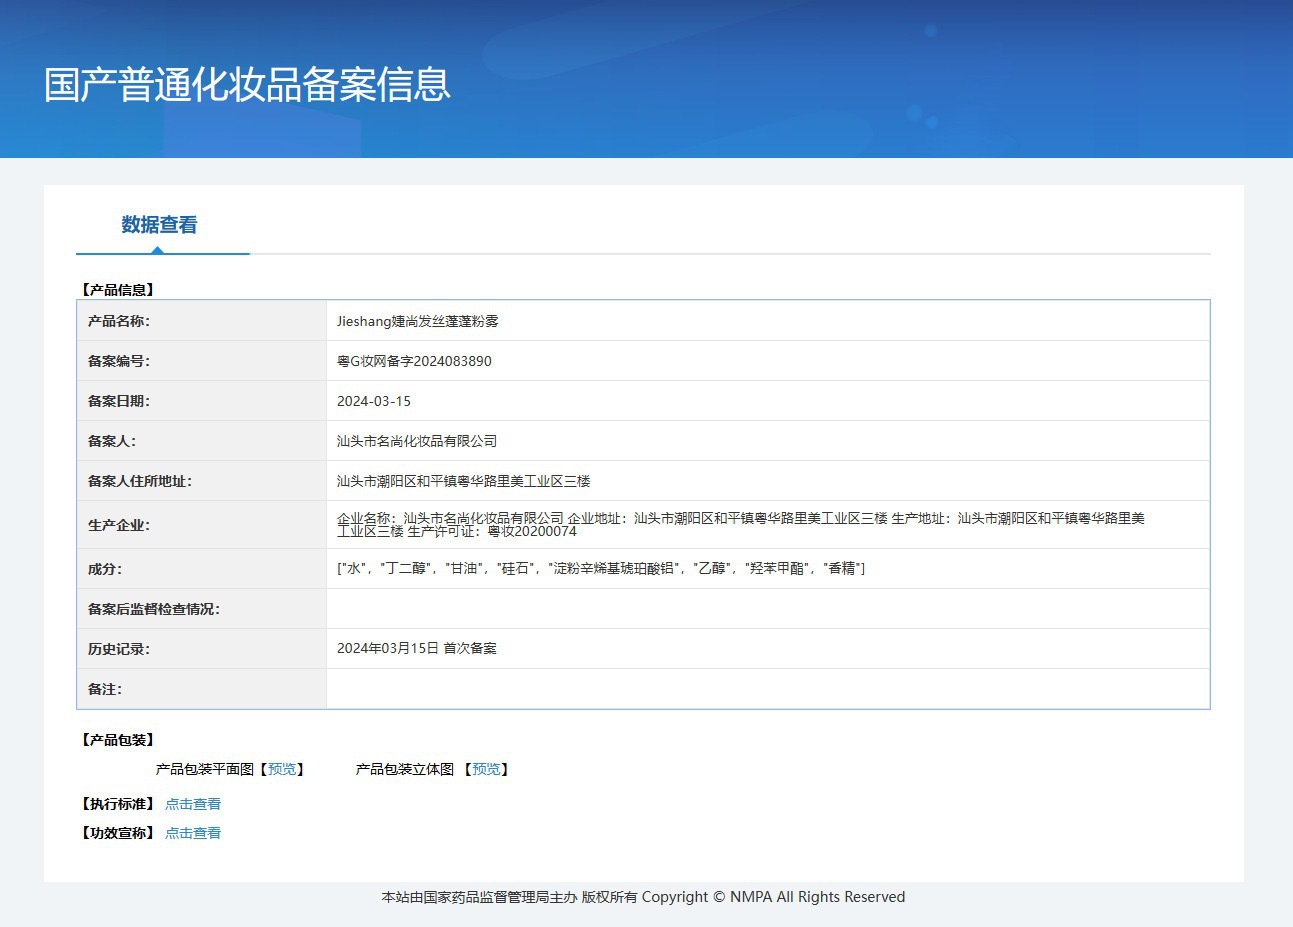This screenshot has height=927, width=1293.
Task: Open the 产品包装平面图 预览 link
Action: point(282,769)
